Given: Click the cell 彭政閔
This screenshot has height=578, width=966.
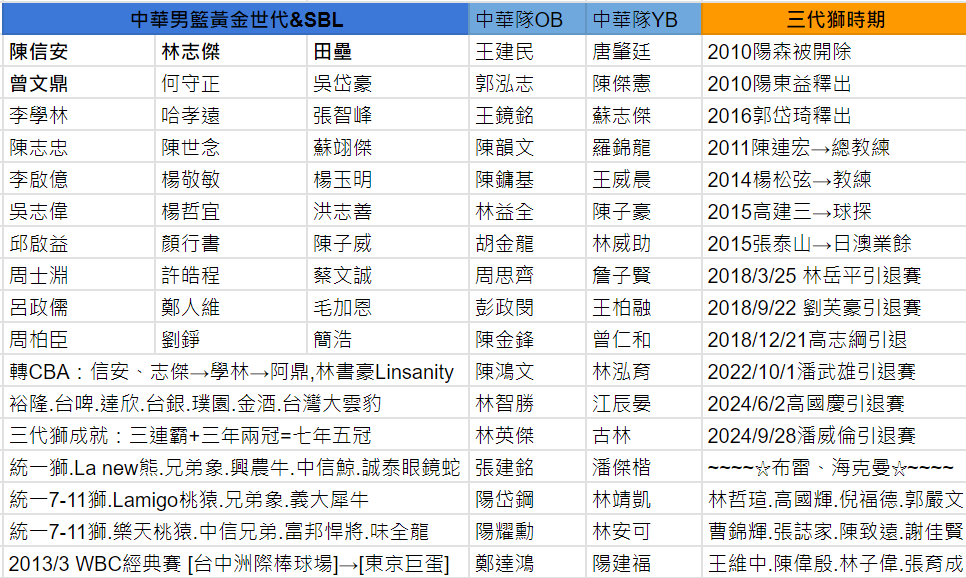Looking at the screenshot, I should pyautogui.click(x=527, y=307).
